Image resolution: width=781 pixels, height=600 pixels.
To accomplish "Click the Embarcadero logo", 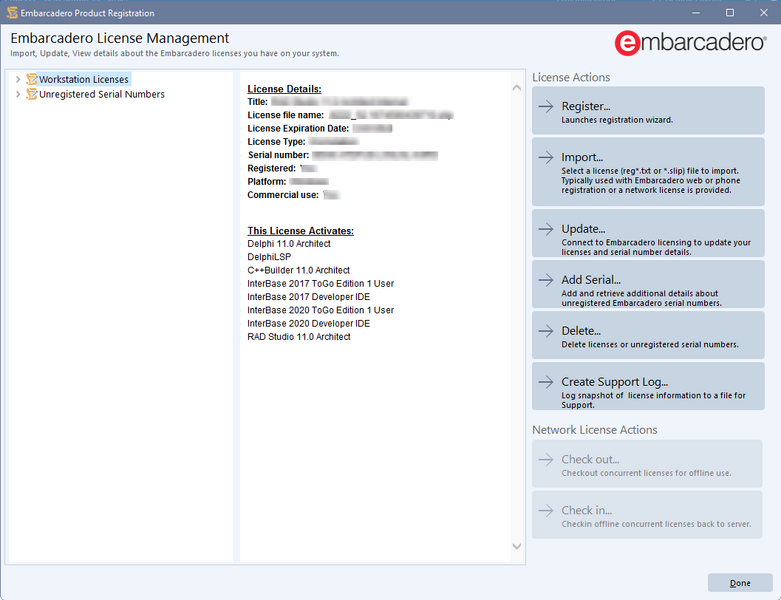I will 690,43.
